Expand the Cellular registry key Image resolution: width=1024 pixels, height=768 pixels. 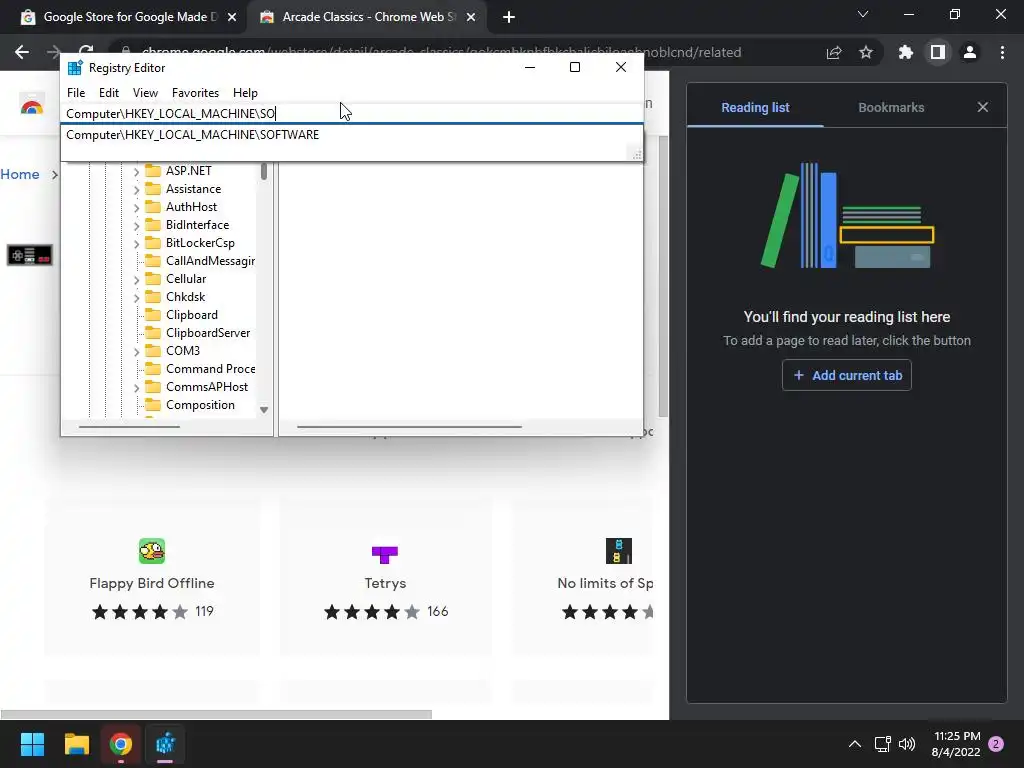(136, 279)
